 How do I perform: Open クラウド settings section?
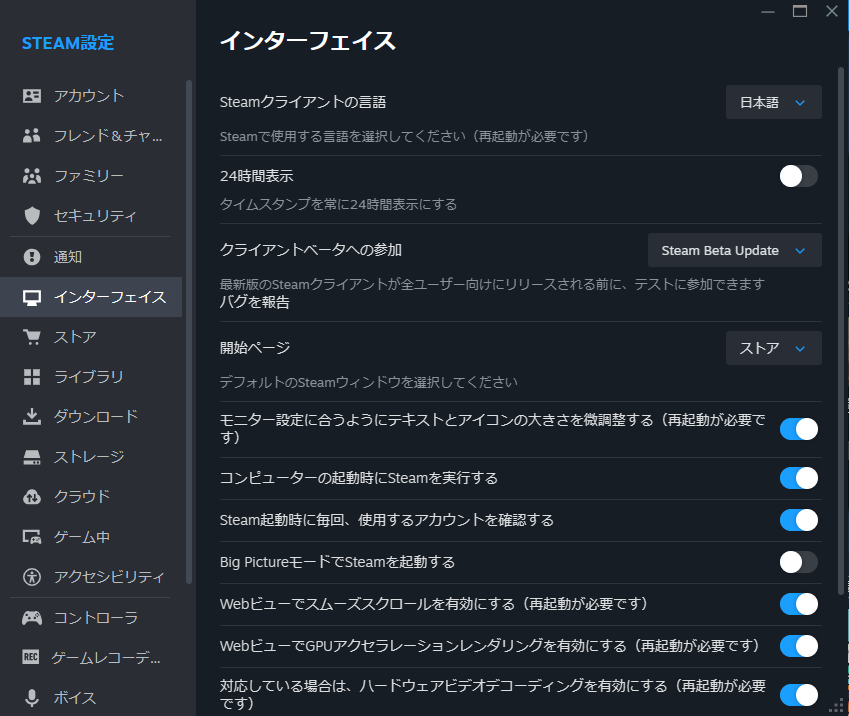point(91,497)
